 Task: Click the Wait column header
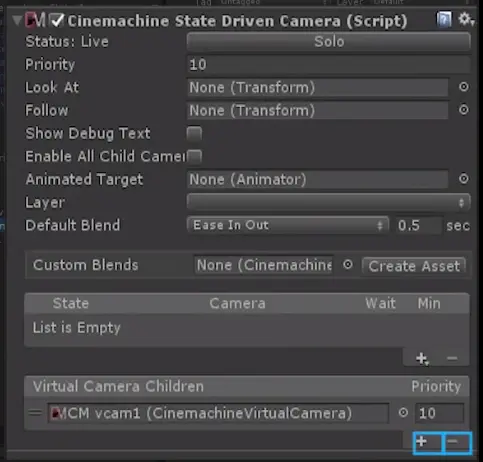(380, 304)
